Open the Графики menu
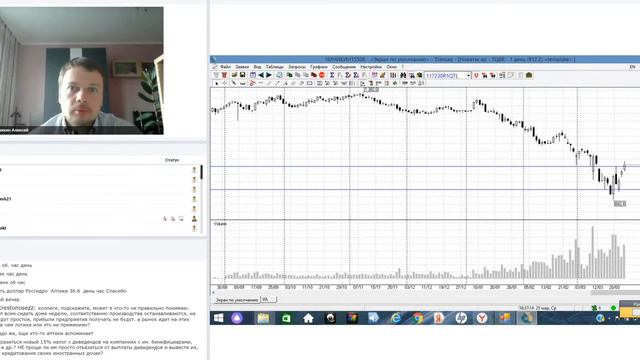The width and height of the screenshot is (640, 360). click(x=318, y=67)
